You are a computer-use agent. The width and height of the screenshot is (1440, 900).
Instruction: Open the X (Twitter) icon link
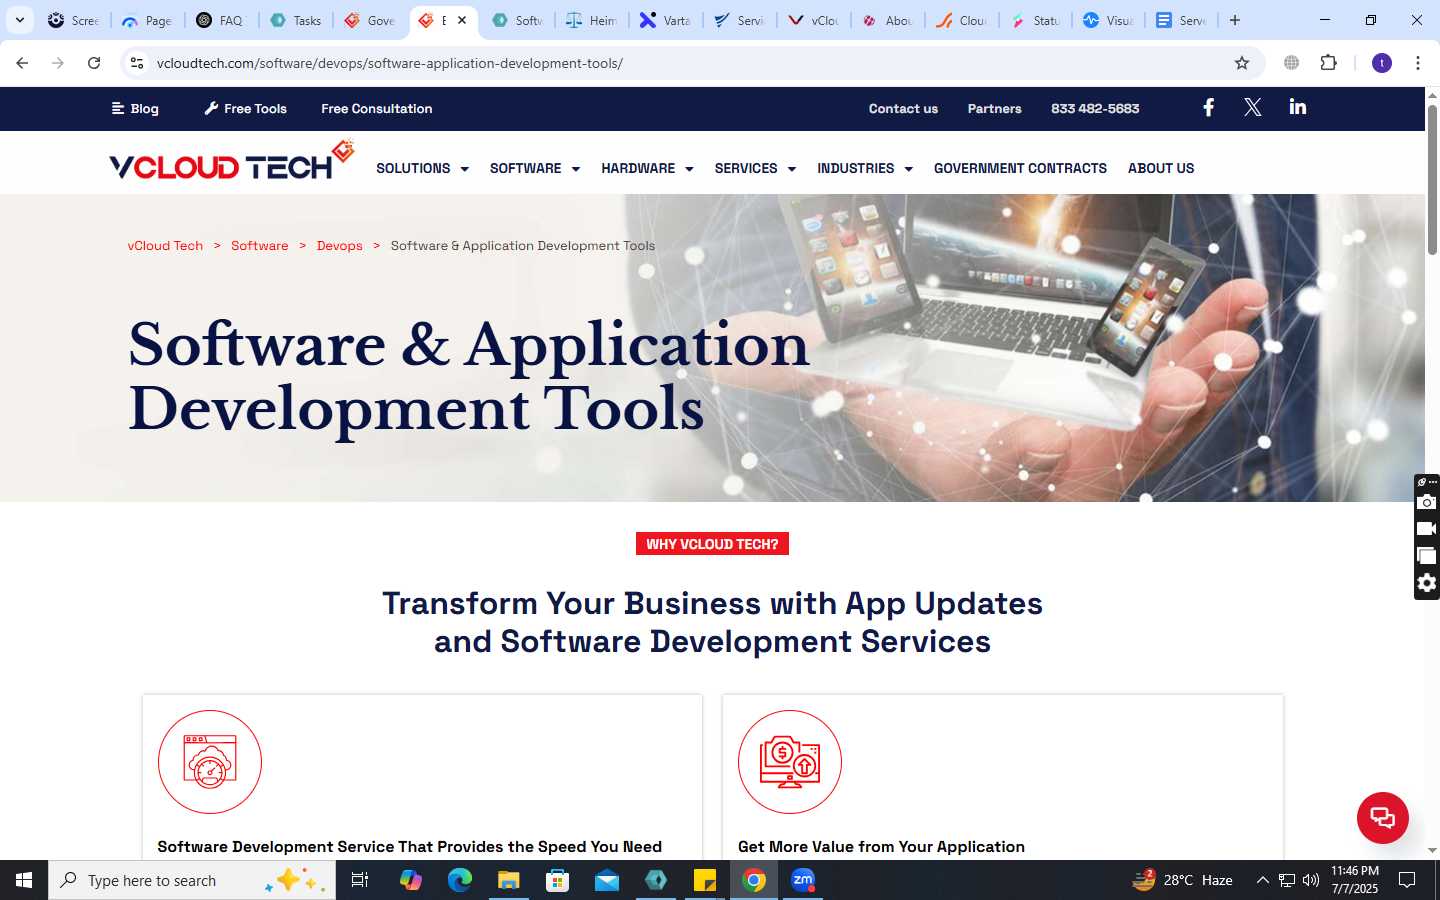tap(1252, 107)
